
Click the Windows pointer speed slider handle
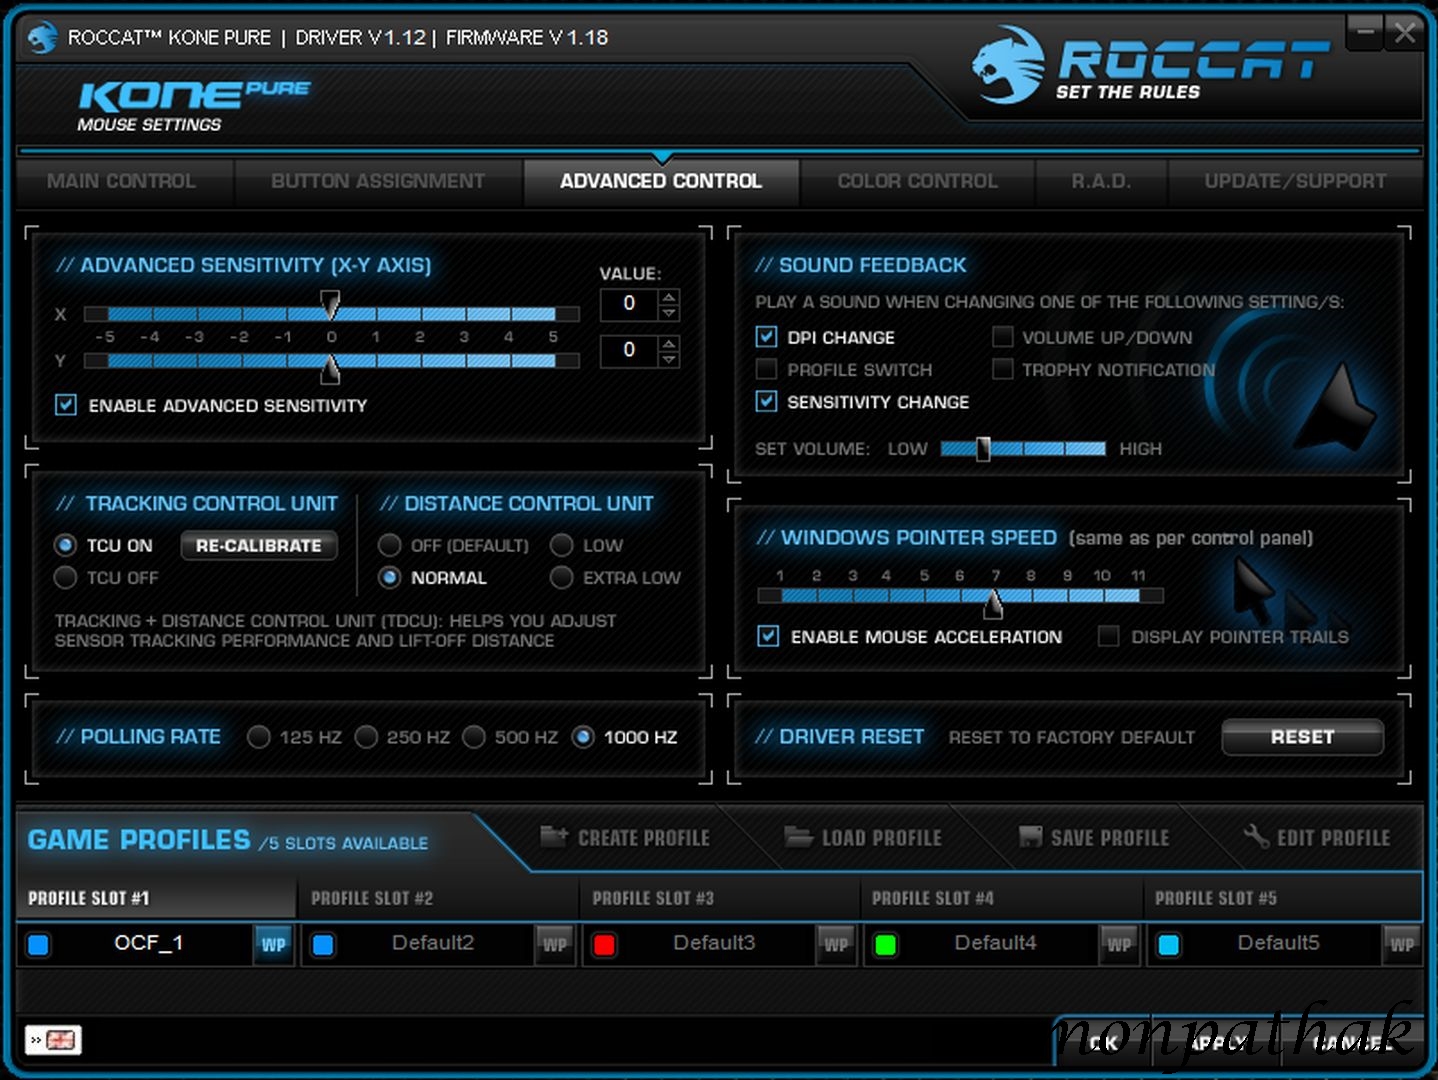pos(993,602)
